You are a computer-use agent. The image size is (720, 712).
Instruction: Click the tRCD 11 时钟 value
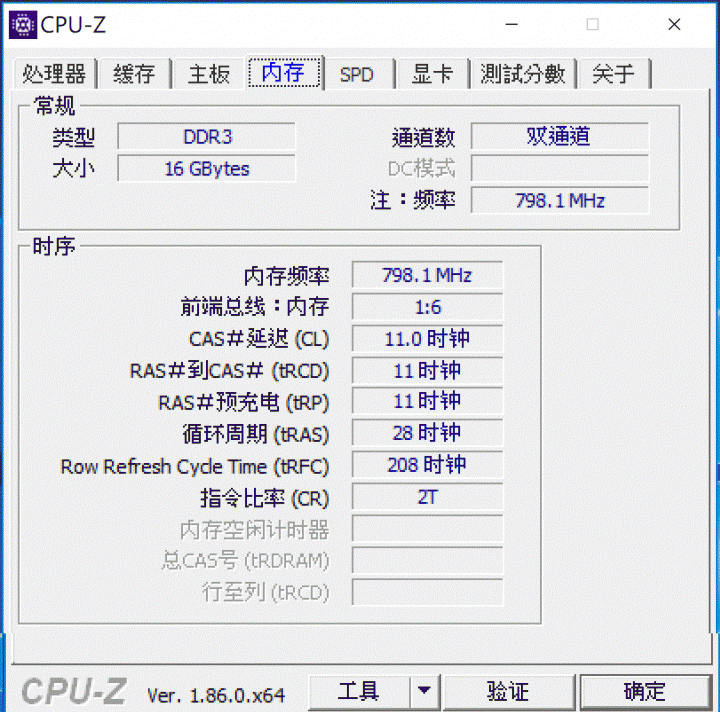pyautogui.click(x=428, y=370)
